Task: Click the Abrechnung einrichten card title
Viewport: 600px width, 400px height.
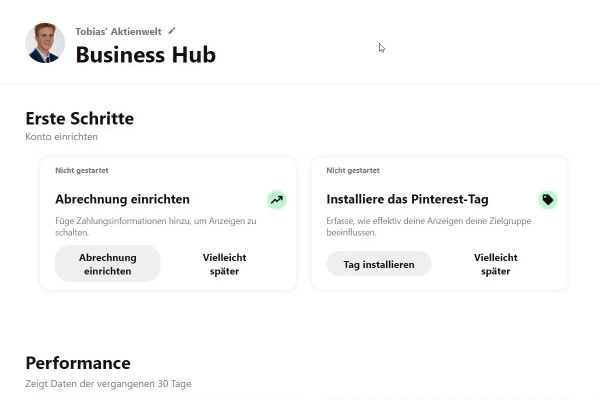Action: click(x=122, y=199)
